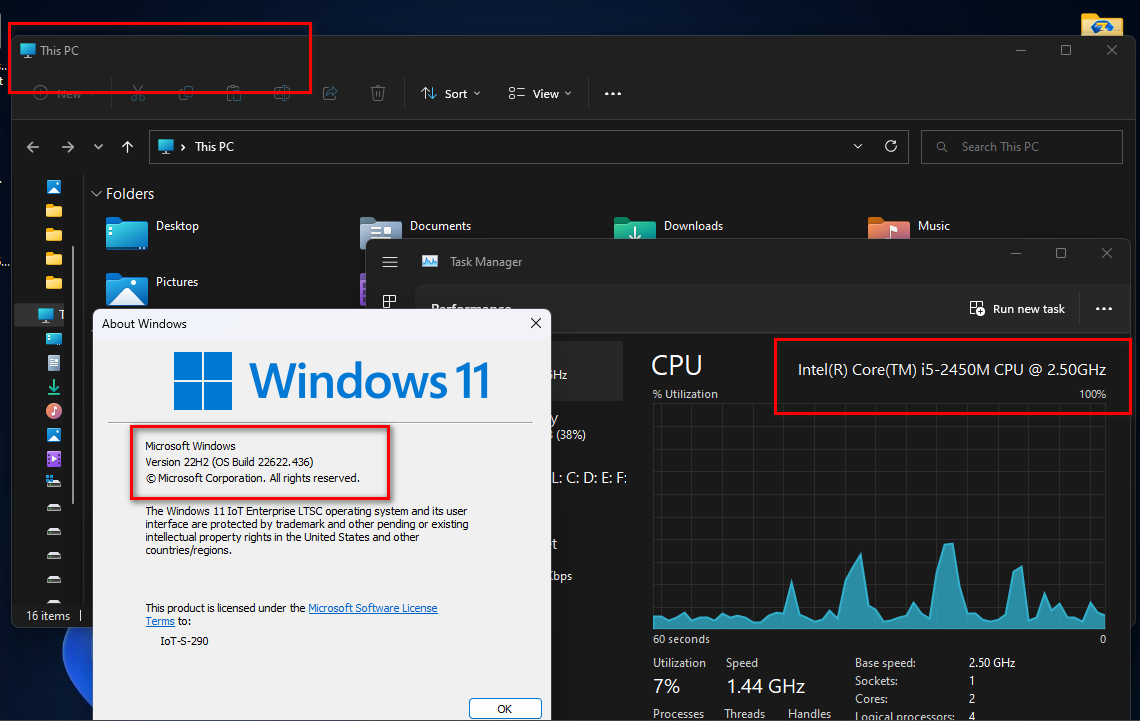Click the Windows system drive icon in navigation pane
Image resolution: width=1140 pixels, height=721 pixels.
pyautogui.click(x=54, y=482)
